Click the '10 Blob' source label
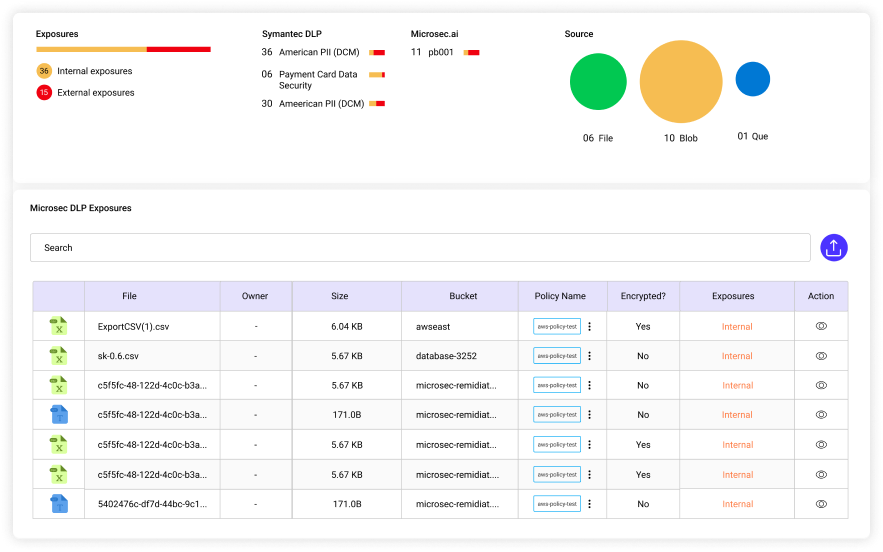 681,138
